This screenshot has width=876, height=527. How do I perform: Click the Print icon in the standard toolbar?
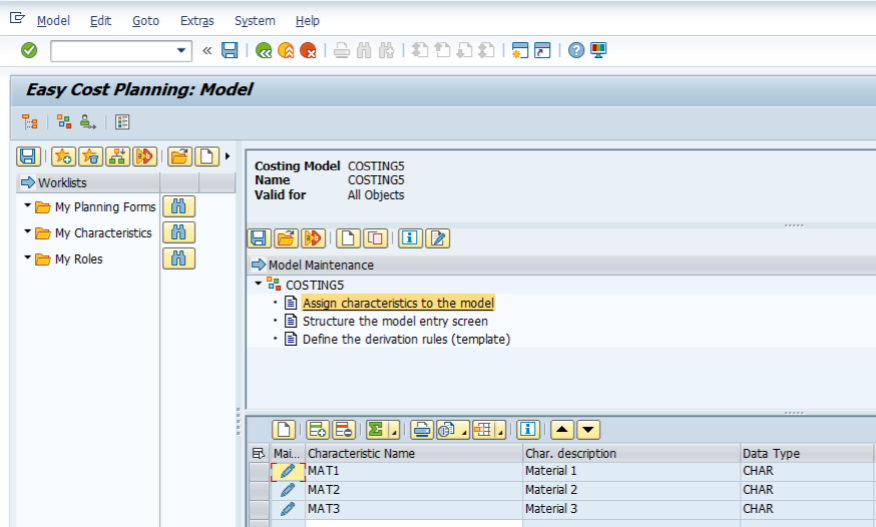coord(342,50)
